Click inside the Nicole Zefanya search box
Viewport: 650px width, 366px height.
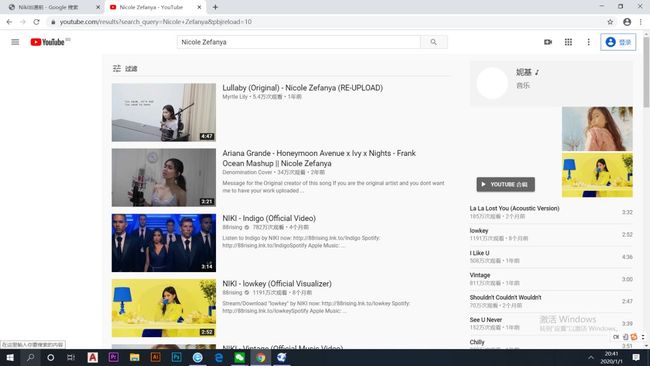298,42
